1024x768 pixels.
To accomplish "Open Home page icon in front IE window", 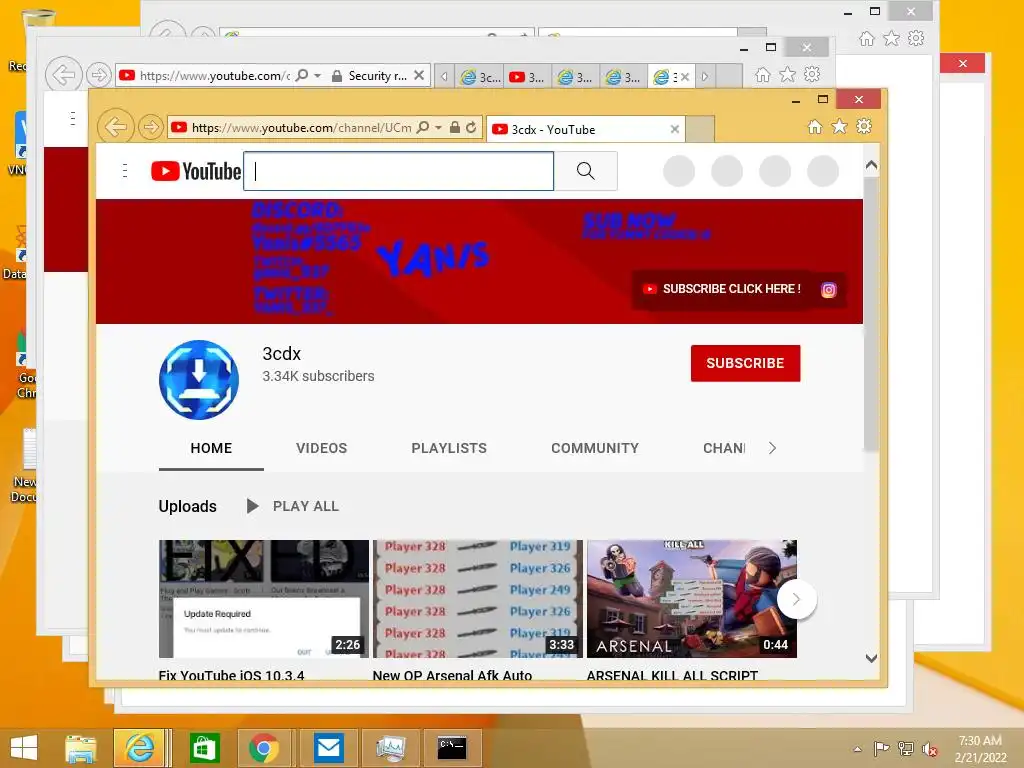I will [x=815, y=127].
